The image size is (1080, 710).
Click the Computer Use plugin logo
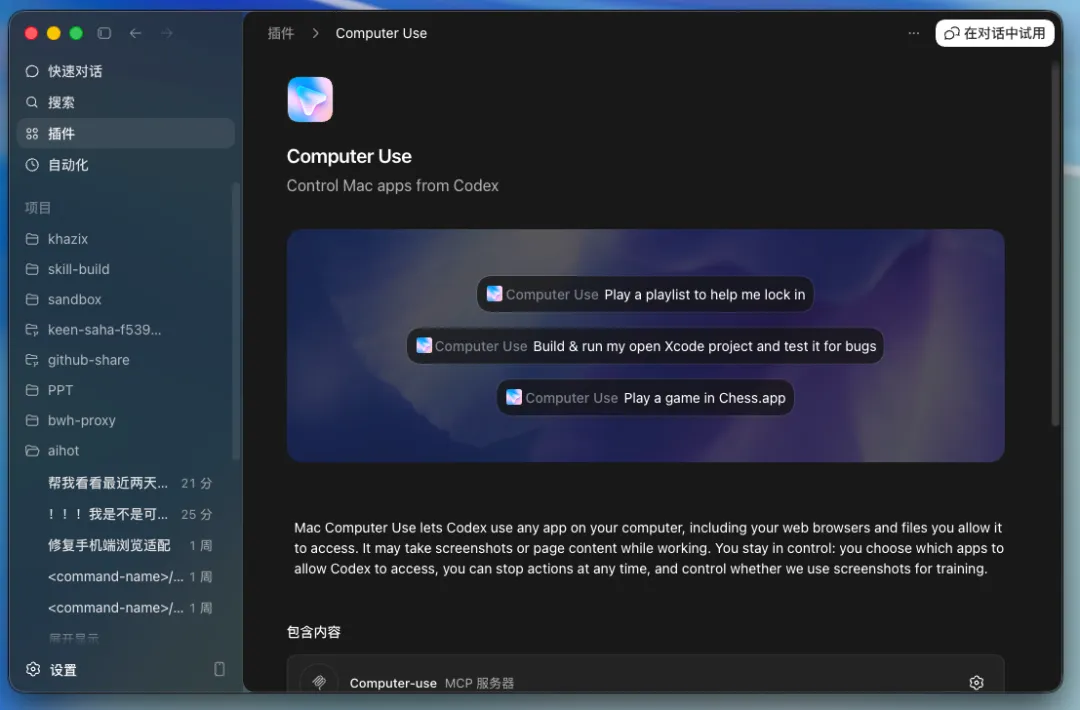coord(310,99)
